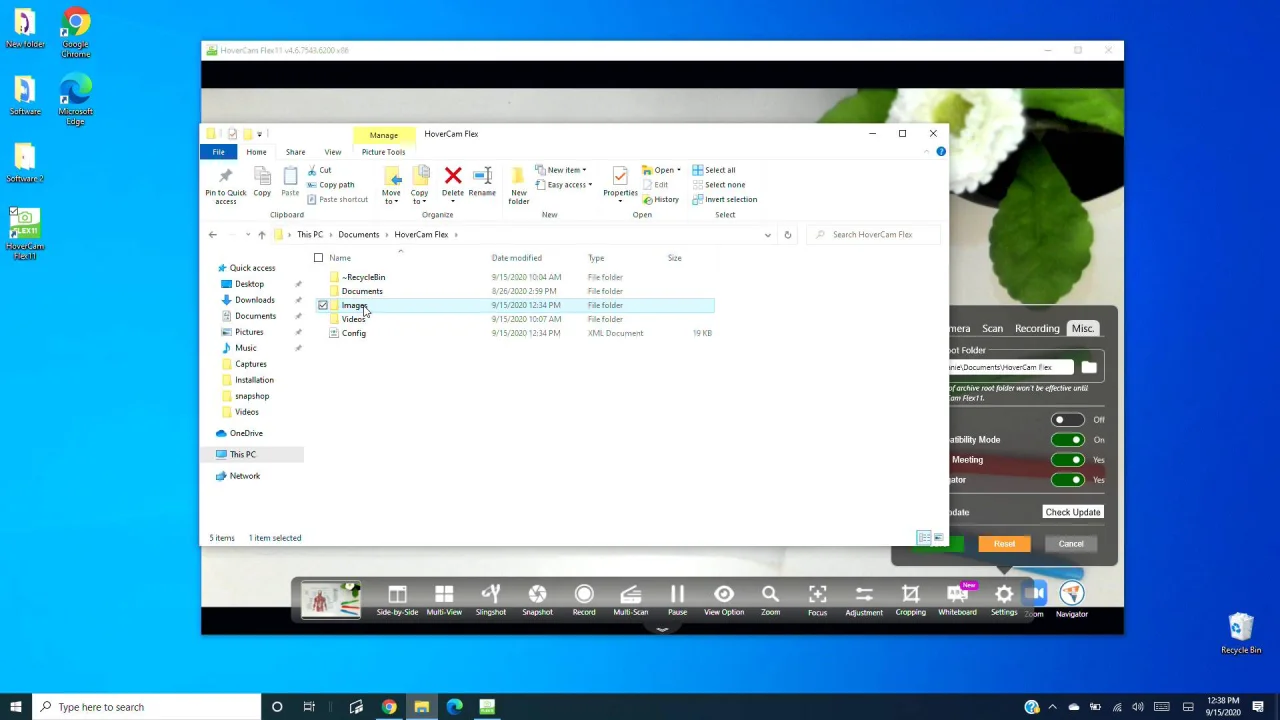This screenshot has height=720, width=1280.
Task: Toggle Compatibility Mode switch
Action: (x=1068, y=440)
